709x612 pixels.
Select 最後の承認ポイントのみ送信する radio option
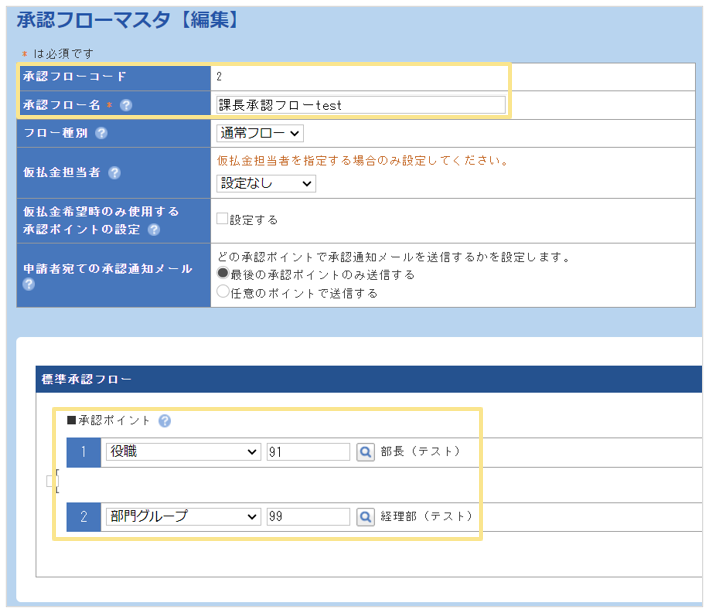pyautogui.click(x=223, y=274)
